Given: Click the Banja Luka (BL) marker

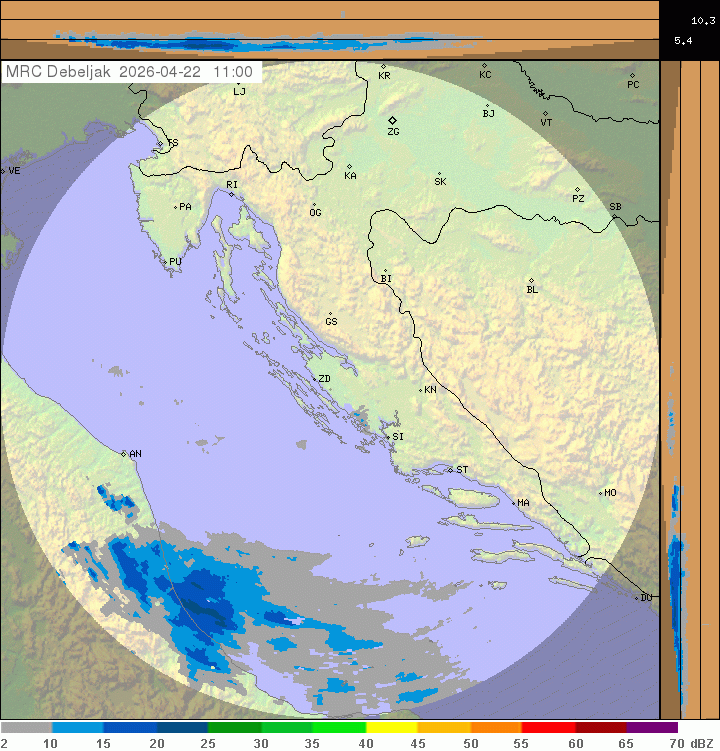Looking at the screenshot, I should tap(531, 281).
